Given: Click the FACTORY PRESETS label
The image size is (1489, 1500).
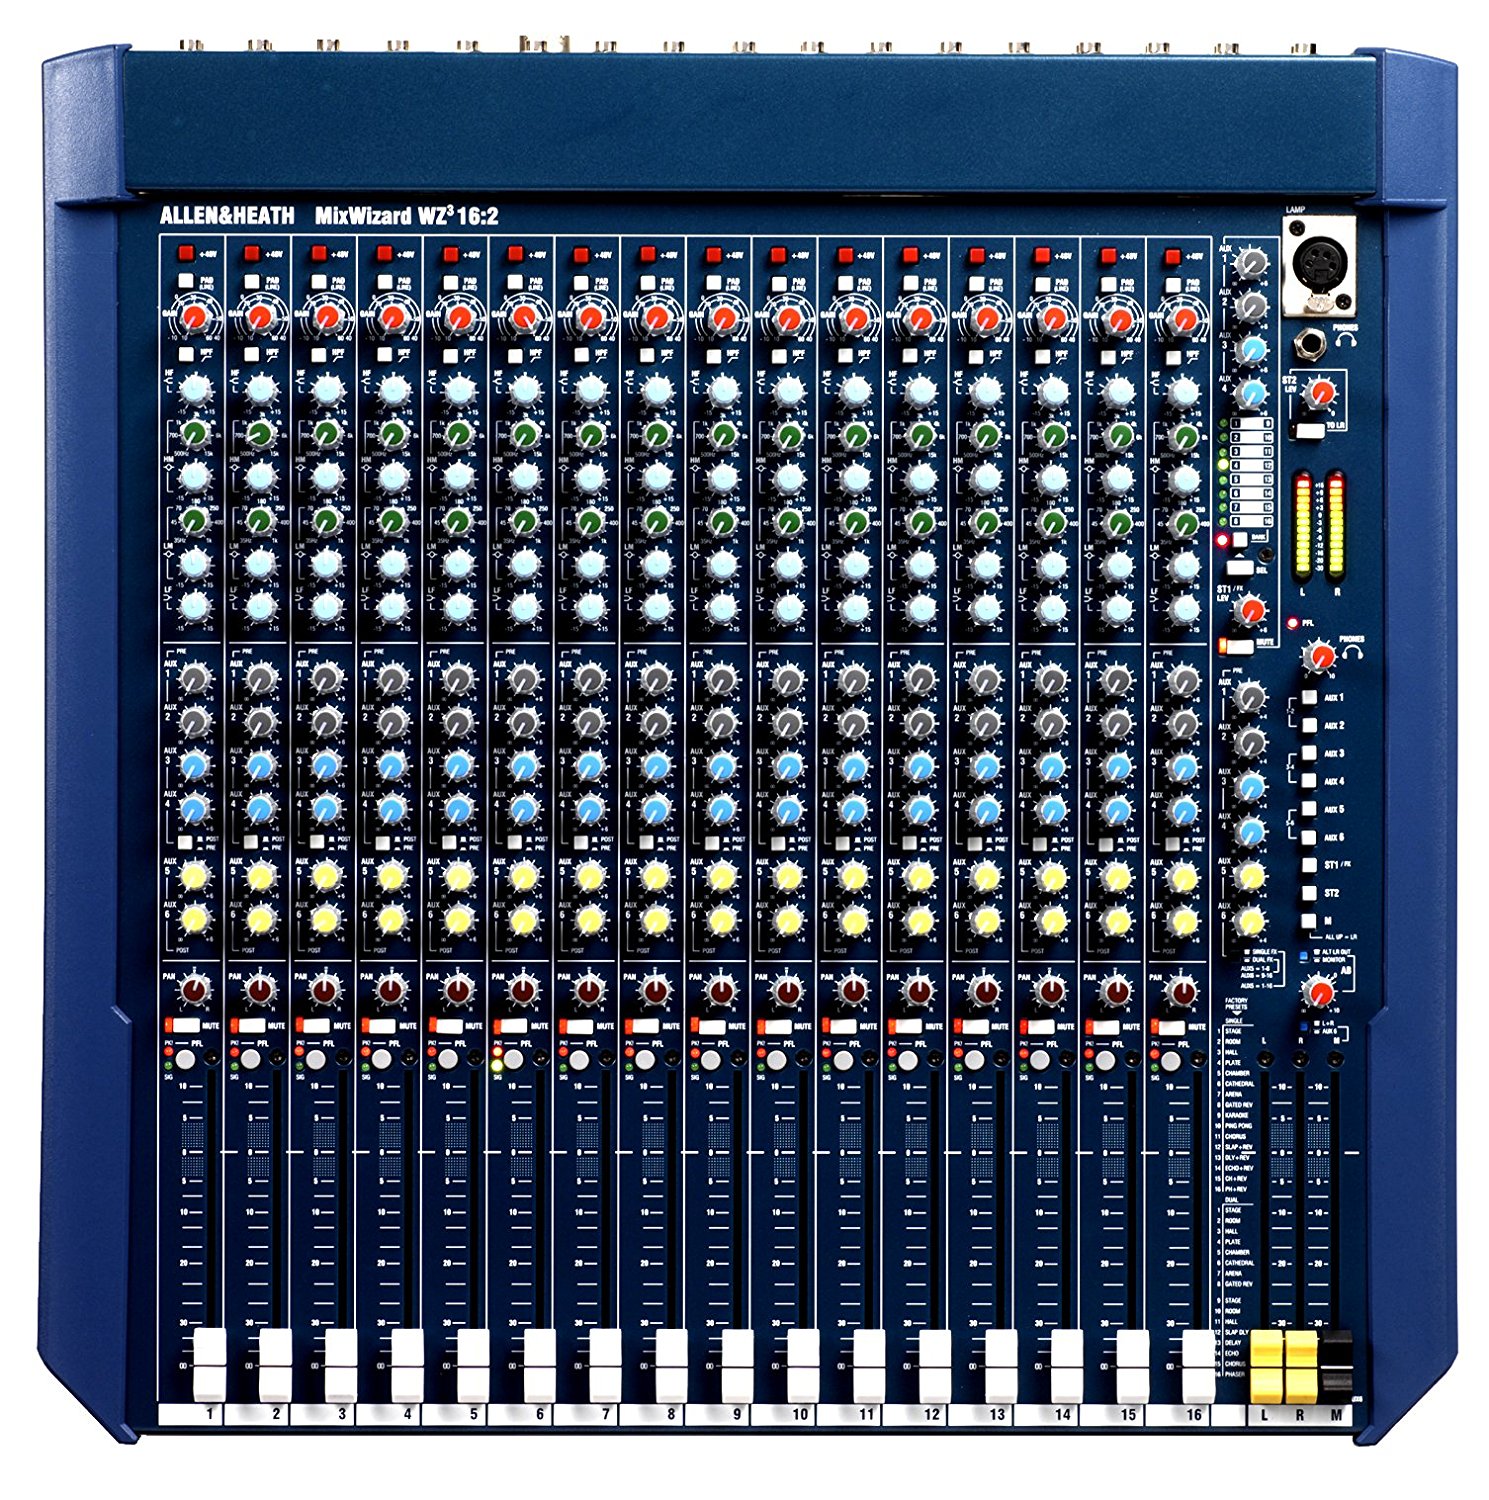Looking at the screenshot, I should coord(1236,1004).
